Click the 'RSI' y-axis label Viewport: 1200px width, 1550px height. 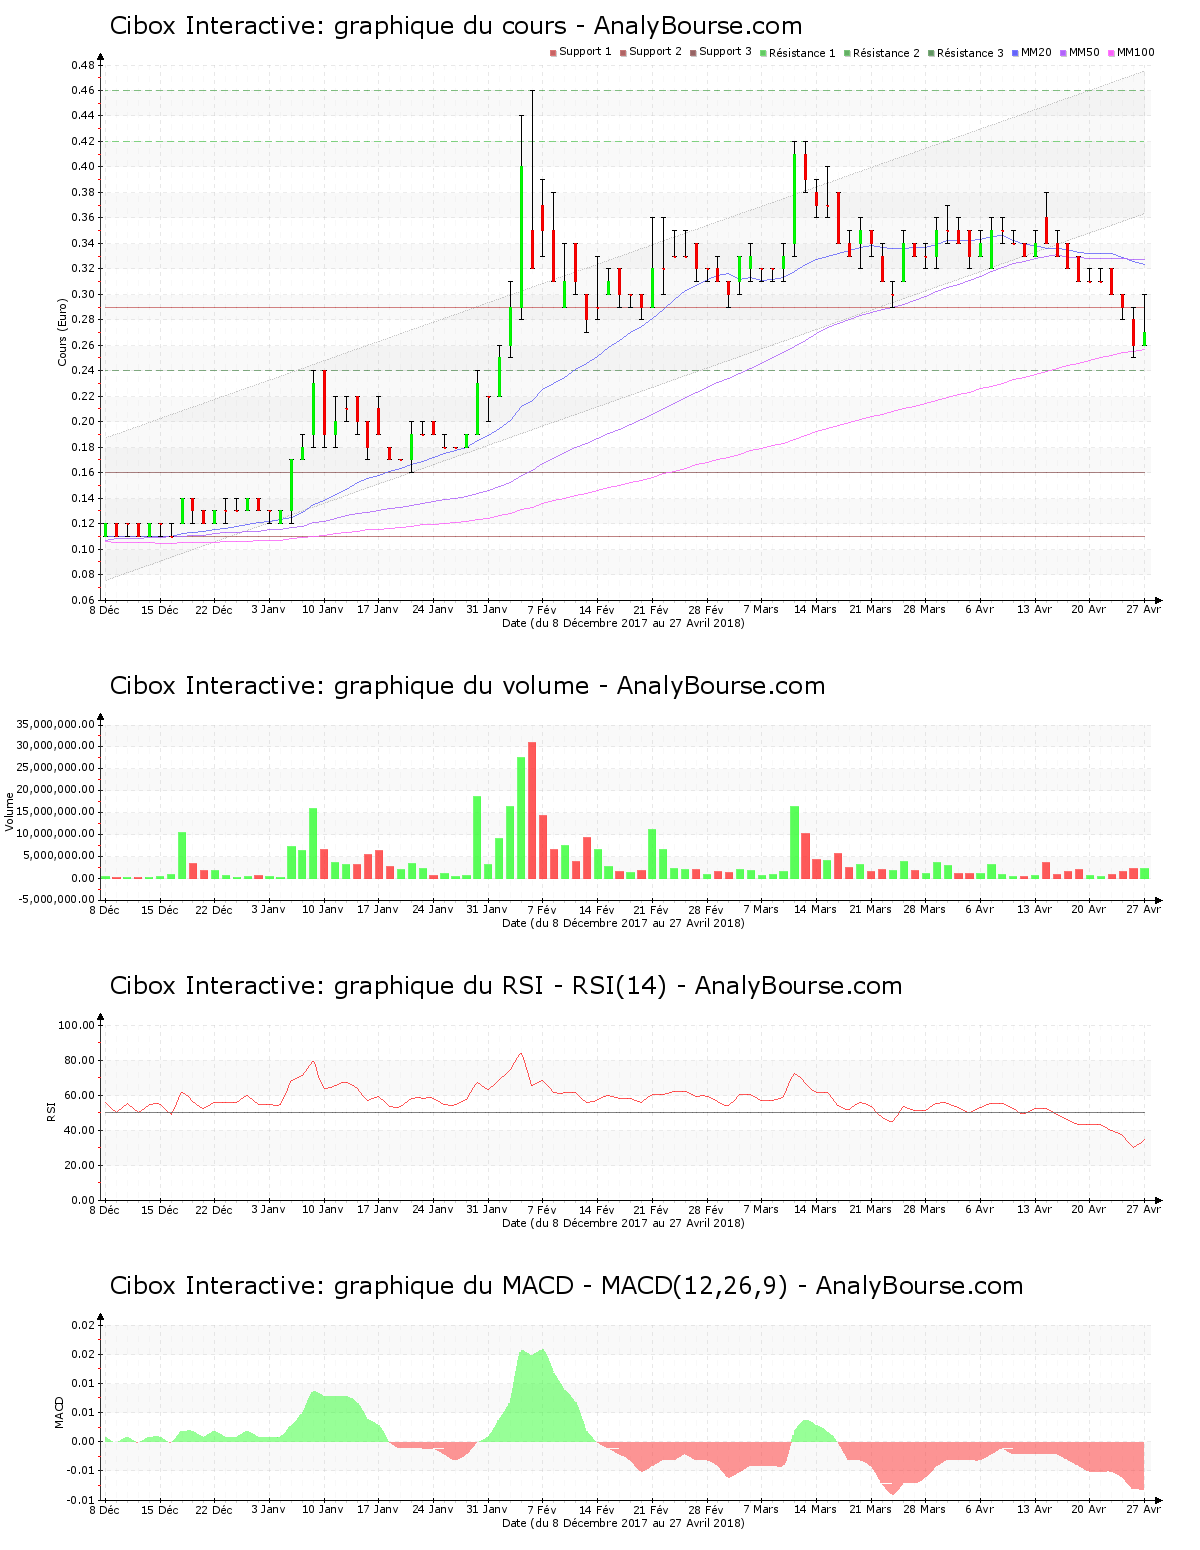(51, 1111)
